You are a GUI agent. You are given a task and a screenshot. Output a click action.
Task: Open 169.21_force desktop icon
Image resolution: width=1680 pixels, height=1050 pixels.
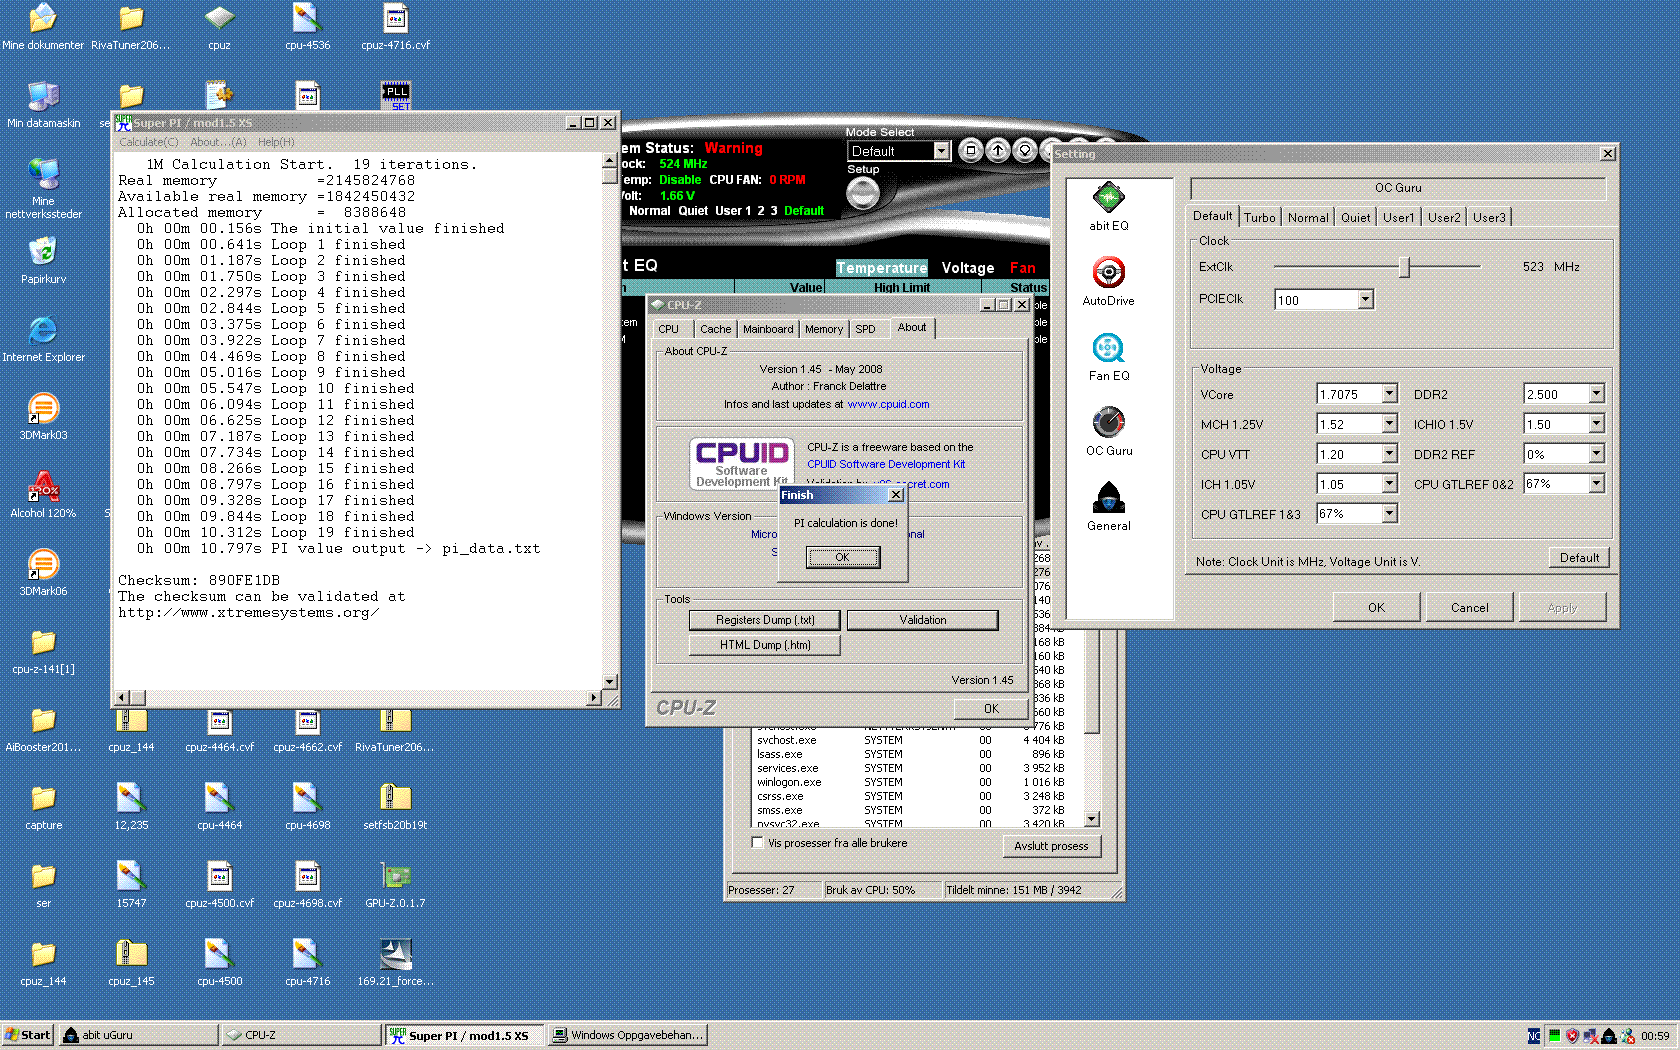[x=395, y=963]
